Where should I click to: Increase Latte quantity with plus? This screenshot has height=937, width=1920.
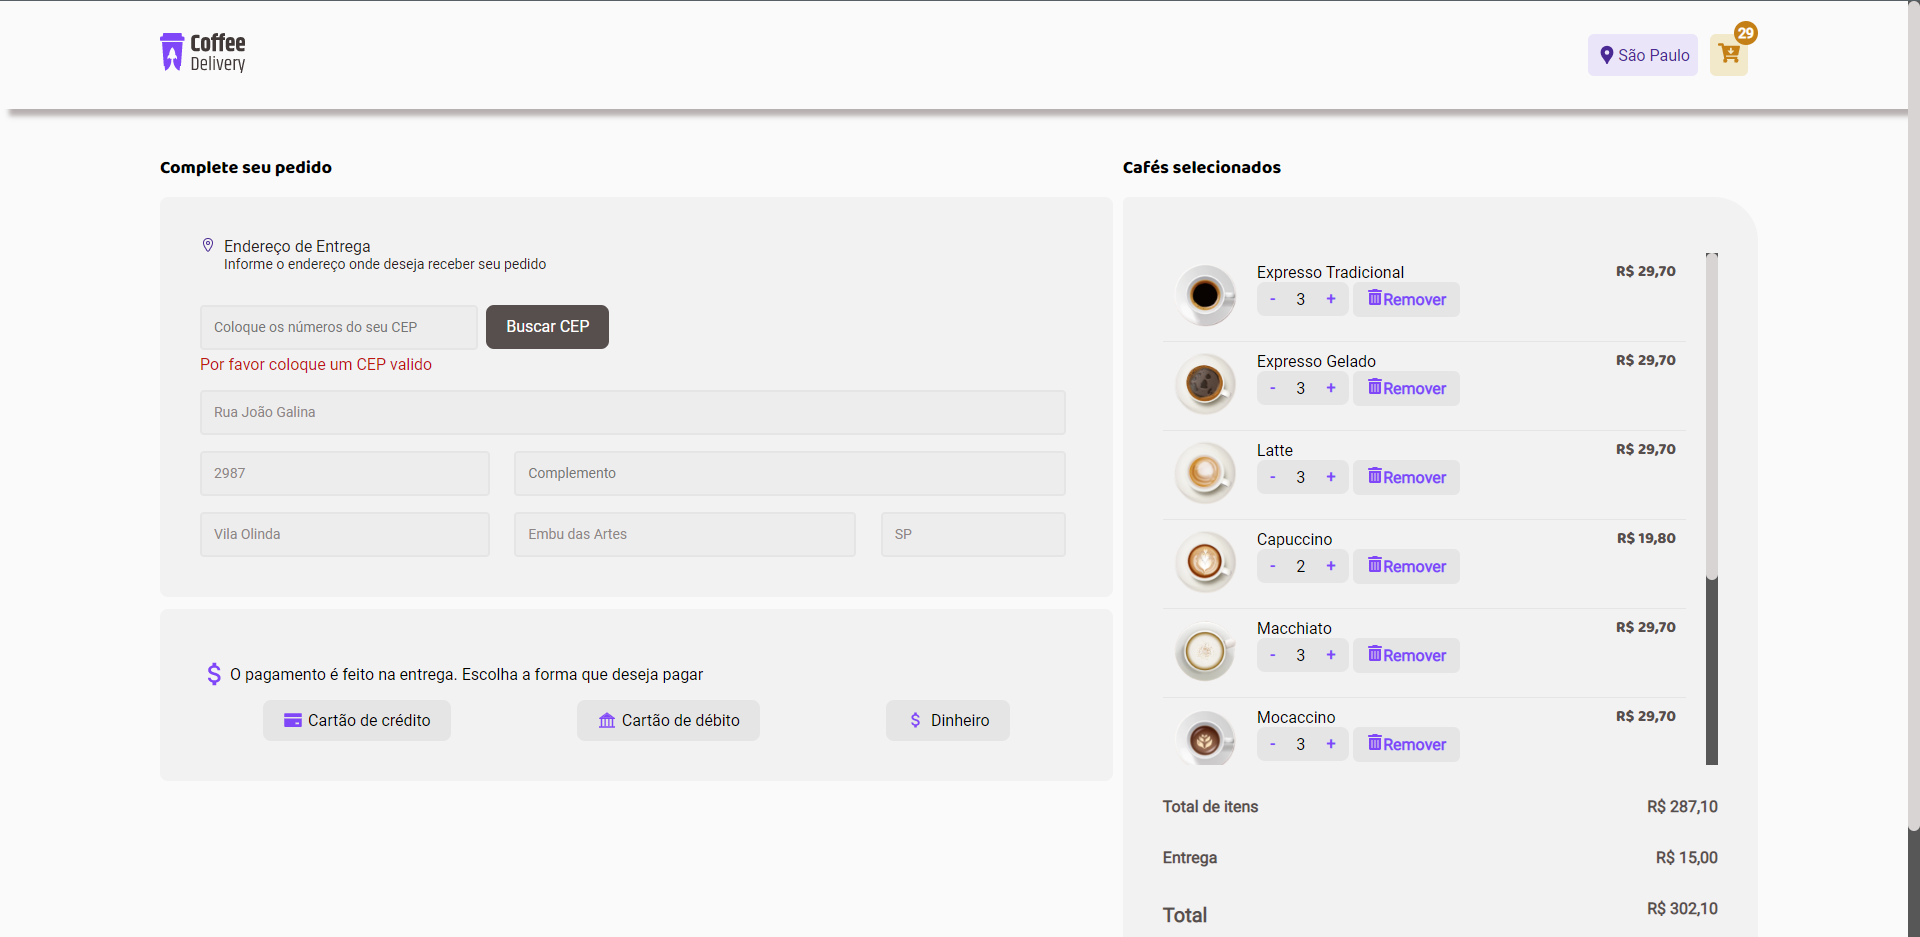(x=1331, y=477)
